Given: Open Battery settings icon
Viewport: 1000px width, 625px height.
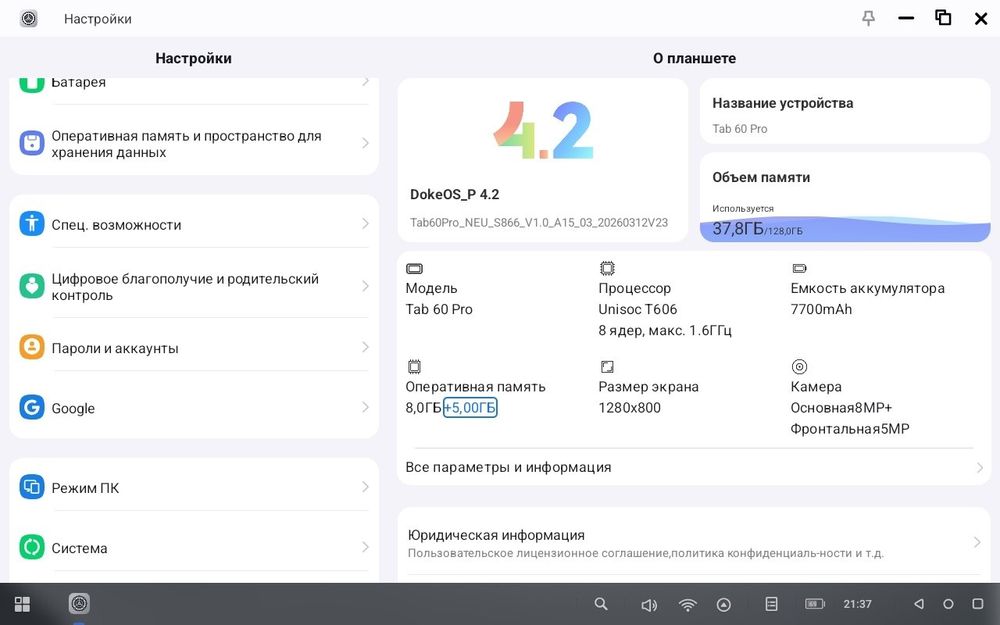Looking at the screenshot, I should (x=31, y=85).
